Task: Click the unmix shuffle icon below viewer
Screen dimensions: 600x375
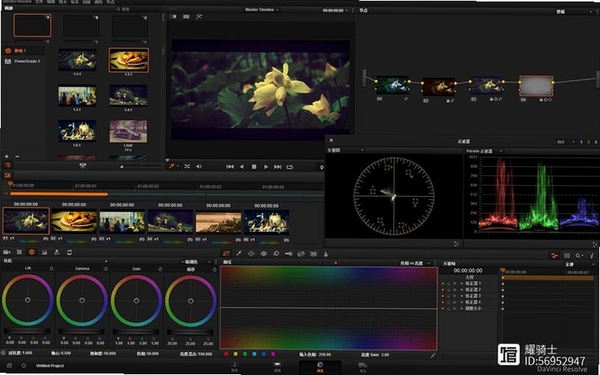Action: click(187, 166)
